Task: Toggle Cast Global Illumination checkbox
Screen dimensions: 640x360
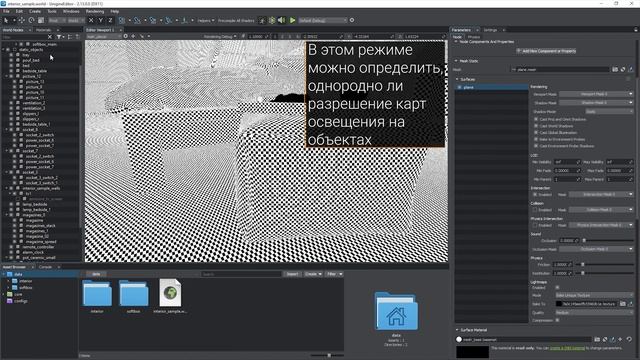Action: [x=536, y=132]
